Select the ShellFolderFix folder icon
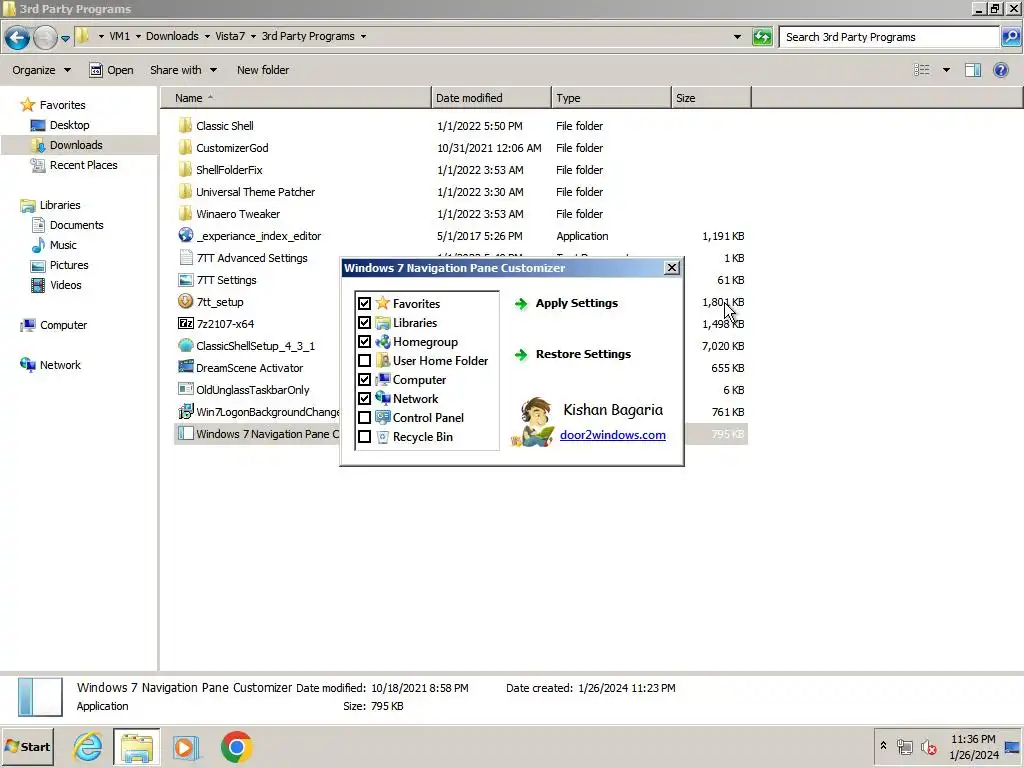The image size is (1024, 768). coord(185,170)
